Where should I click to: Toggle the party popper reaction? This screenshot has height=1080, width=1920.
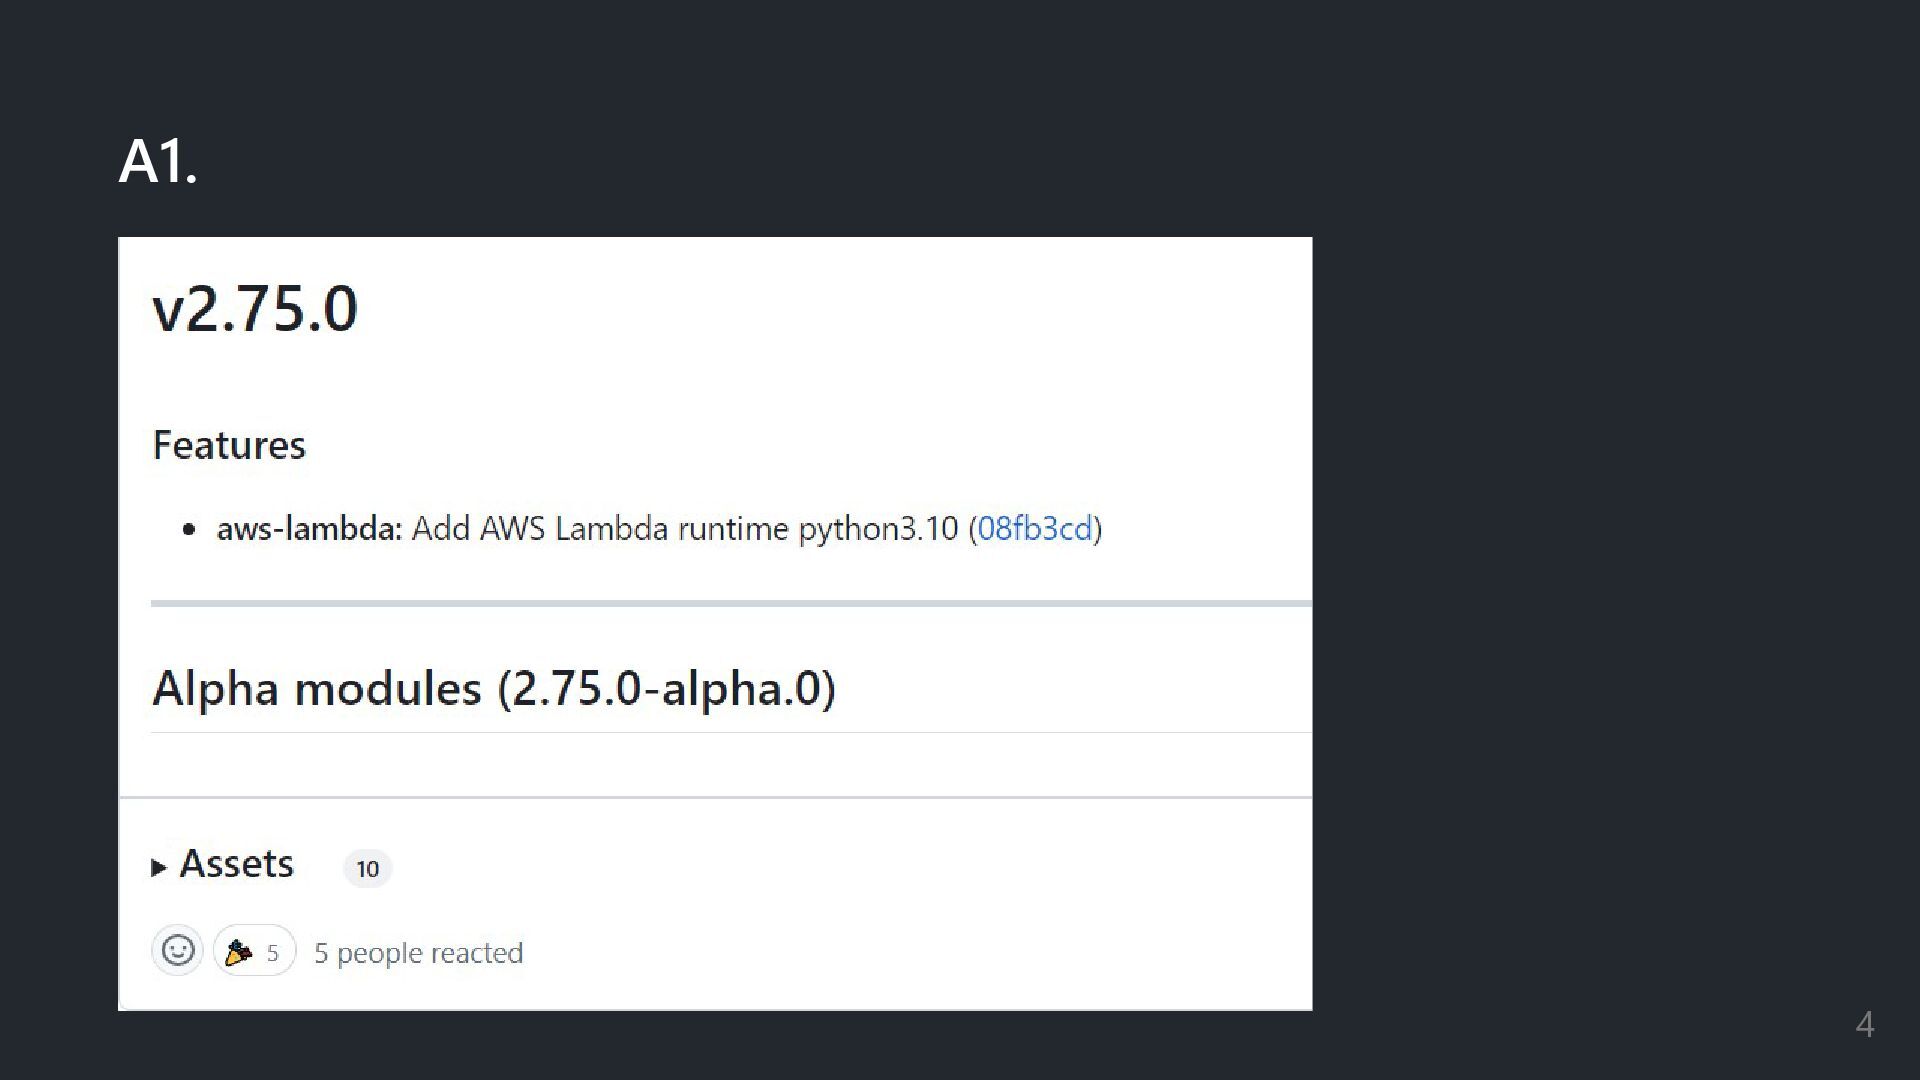coord(254,951)
